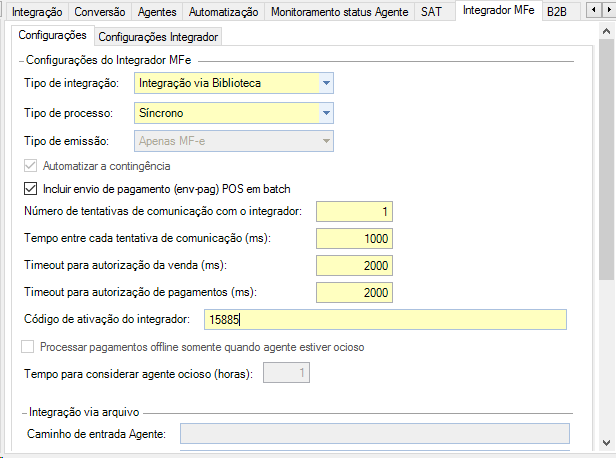Select Timeout para autorização de pagamentos field
This screenshot has height=458, width=616.
pos(354,293)
